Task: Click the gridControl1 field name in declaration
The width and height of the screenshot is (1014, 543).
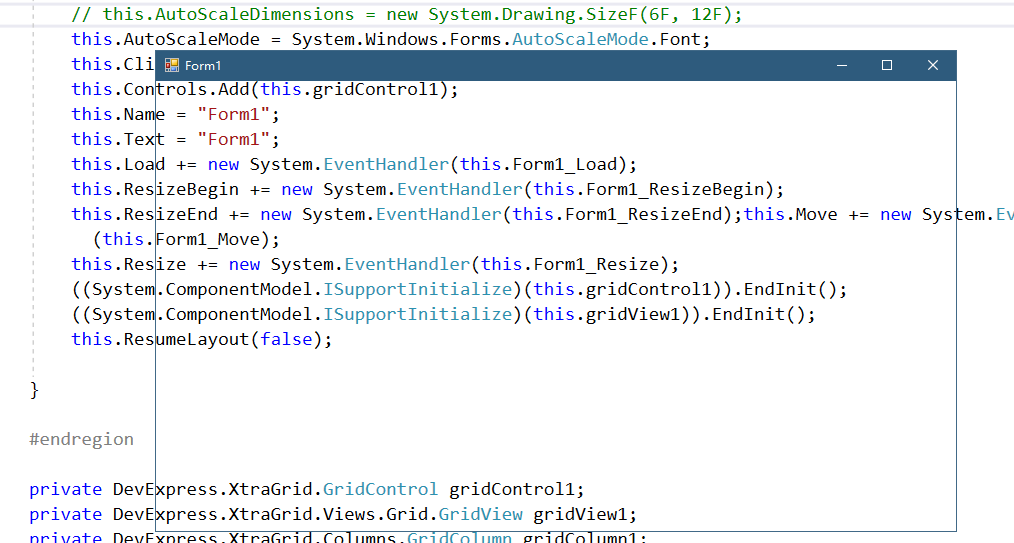Action: coord(516,489)
